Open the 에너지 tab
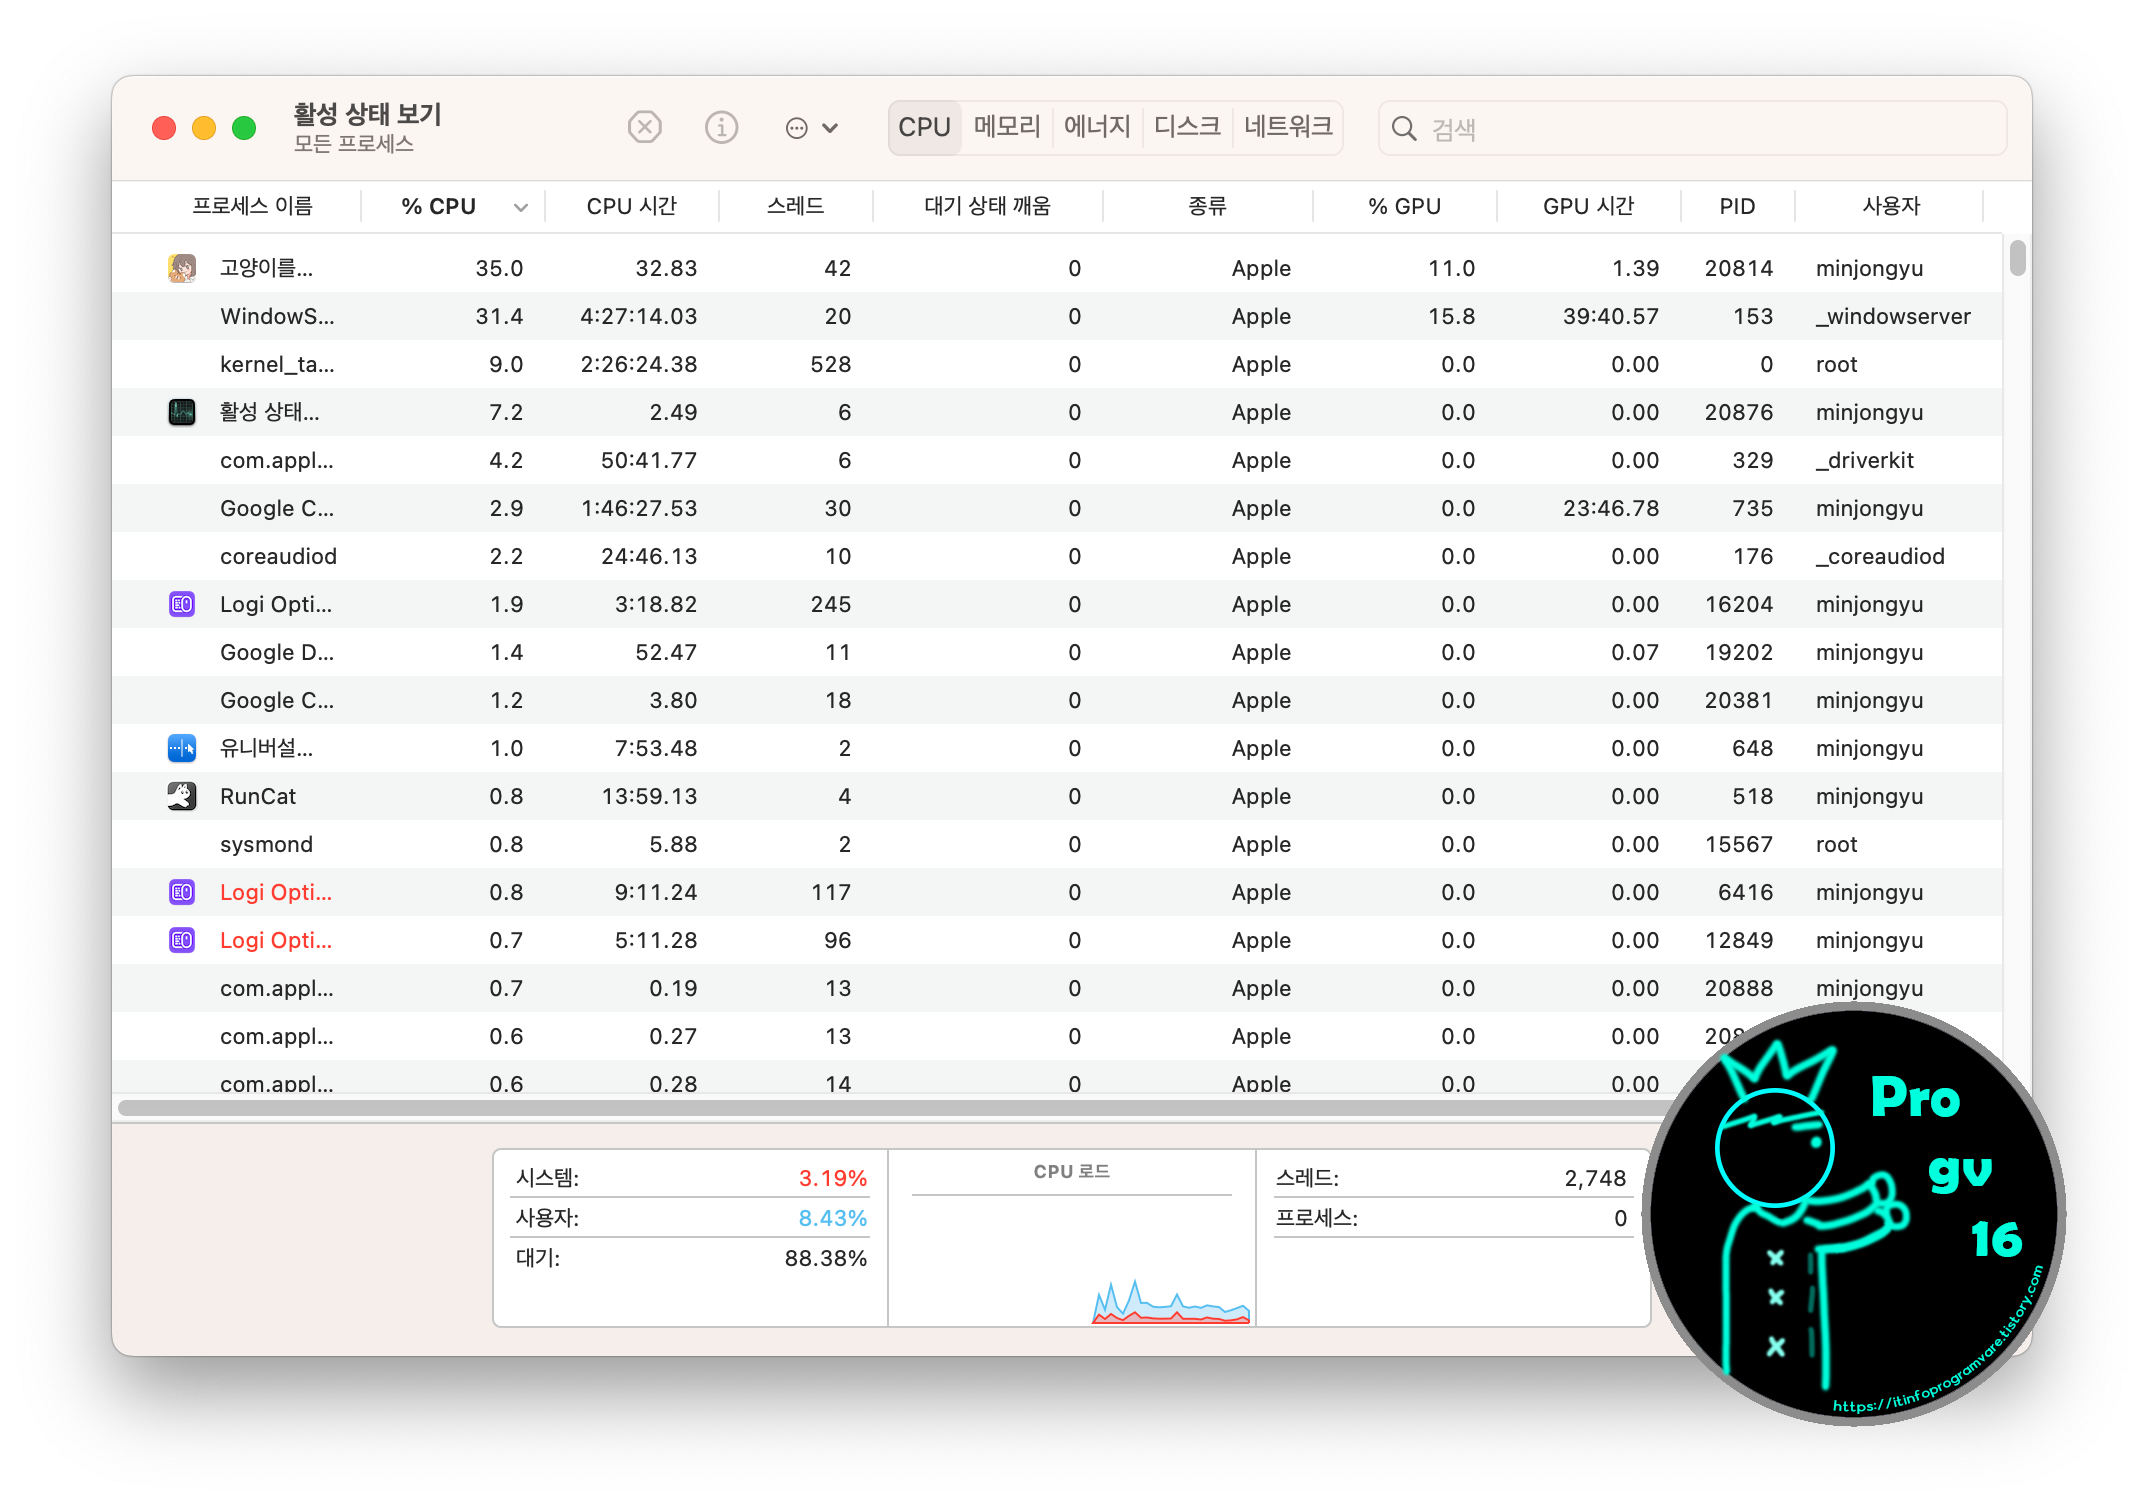 [x=1097, y=127]
